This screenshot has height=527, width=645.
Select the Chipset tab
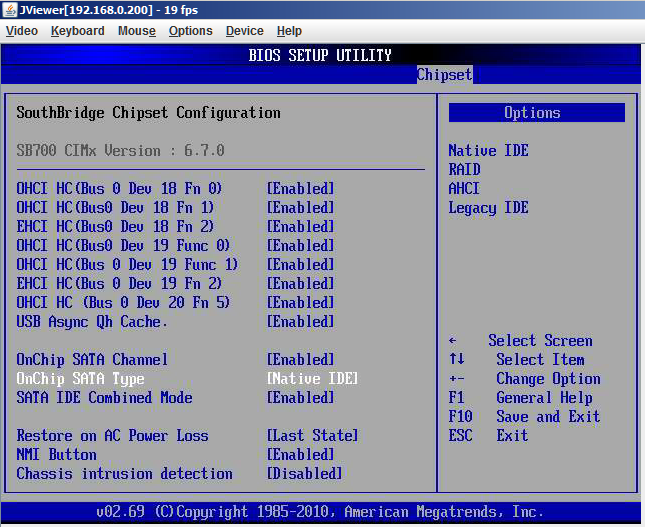click(x=444, y=75)
